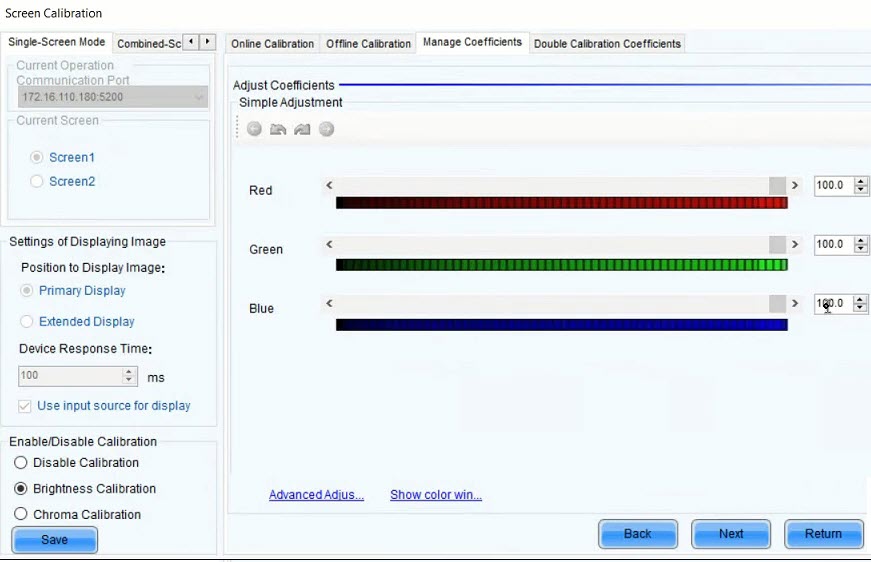Open the Advanced Adjus... link
This screenshot has width=871, height=562.
click(316, 495)
